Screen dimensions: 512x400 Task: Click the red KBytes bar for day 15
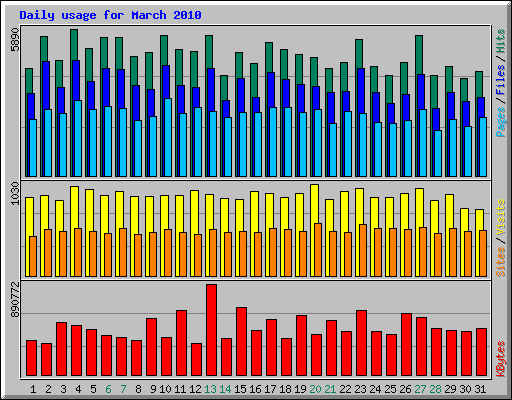point(241,342)
